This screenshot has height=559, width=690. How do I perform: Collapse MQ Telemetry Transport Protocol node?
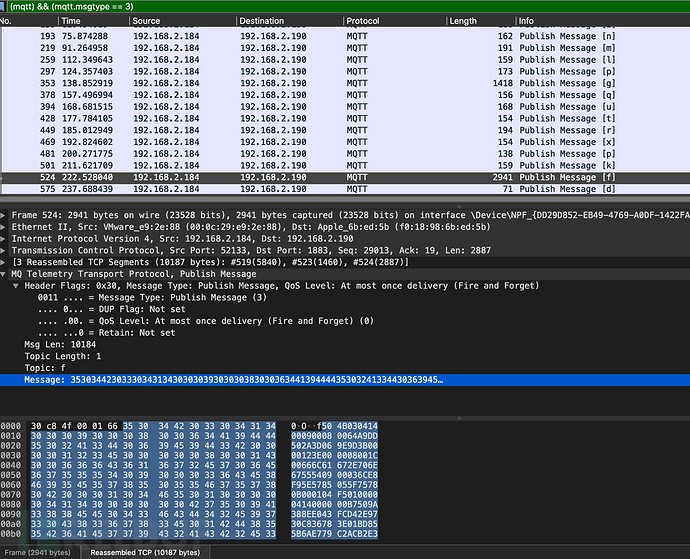3,274
